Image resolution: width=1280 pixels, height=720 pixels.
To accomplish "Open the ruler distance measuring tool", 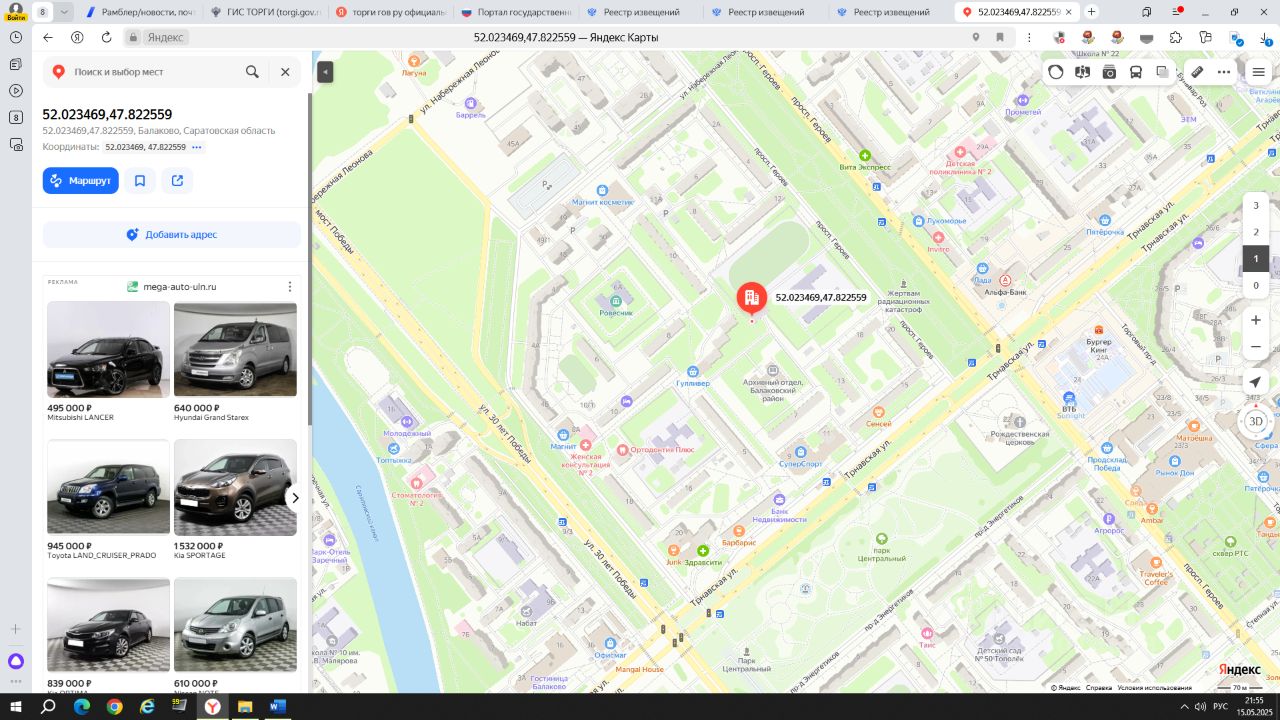I will click(1196, 72).
